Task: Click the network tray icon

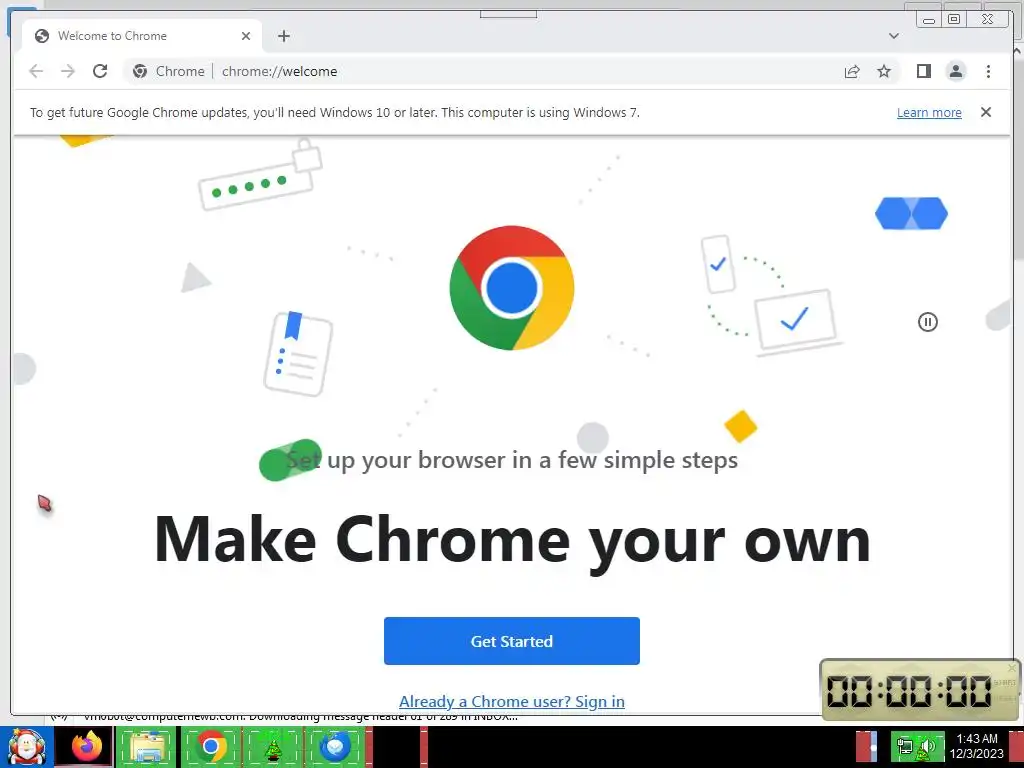Action: tap(904, 746)
